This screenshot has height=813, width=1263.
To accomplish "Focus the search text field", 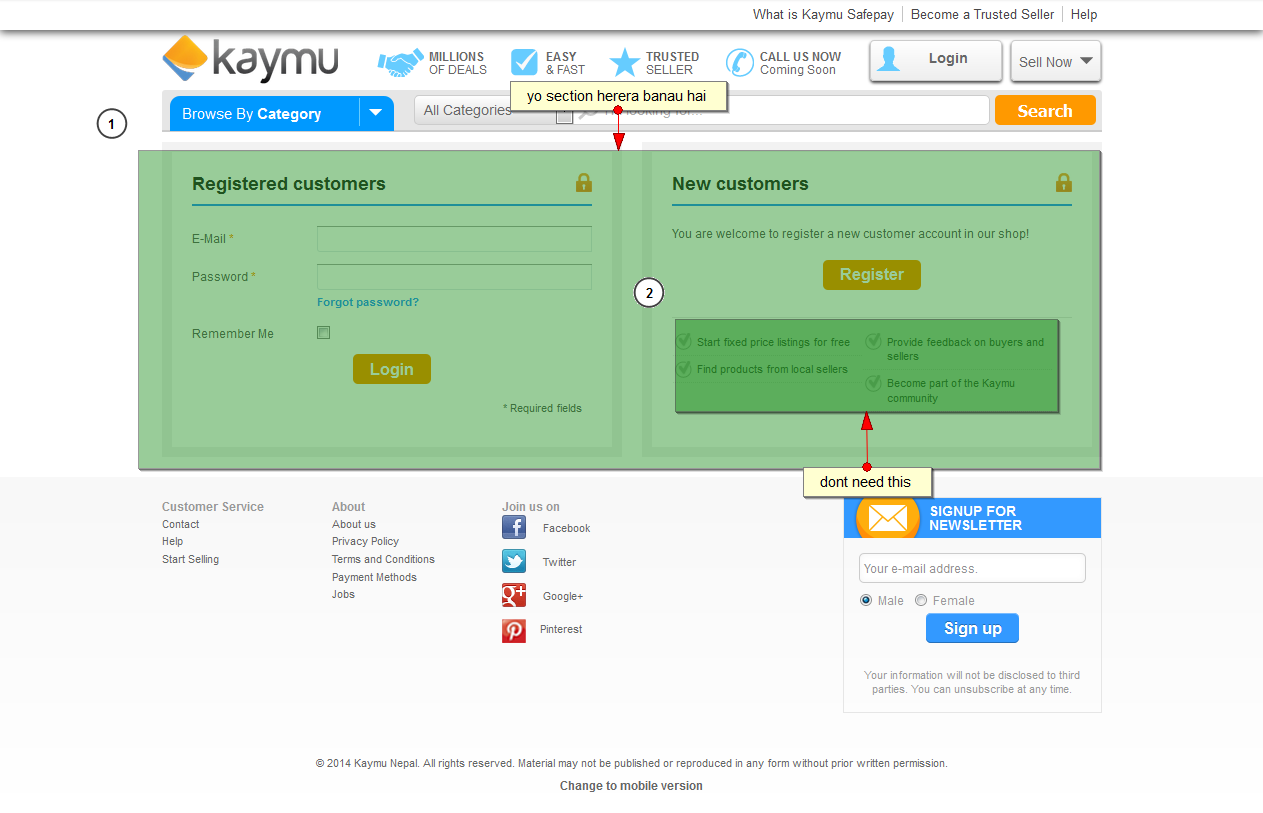I will [x=783, y=110].
